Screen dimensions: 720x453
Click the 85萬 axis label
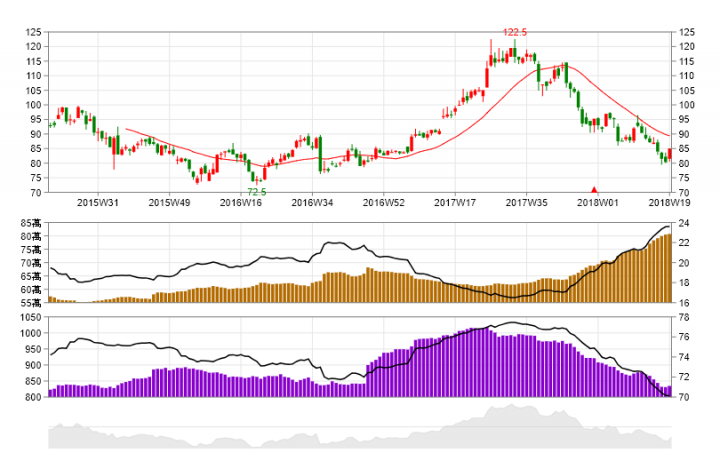pyautogui.click(x=31, y=223)
